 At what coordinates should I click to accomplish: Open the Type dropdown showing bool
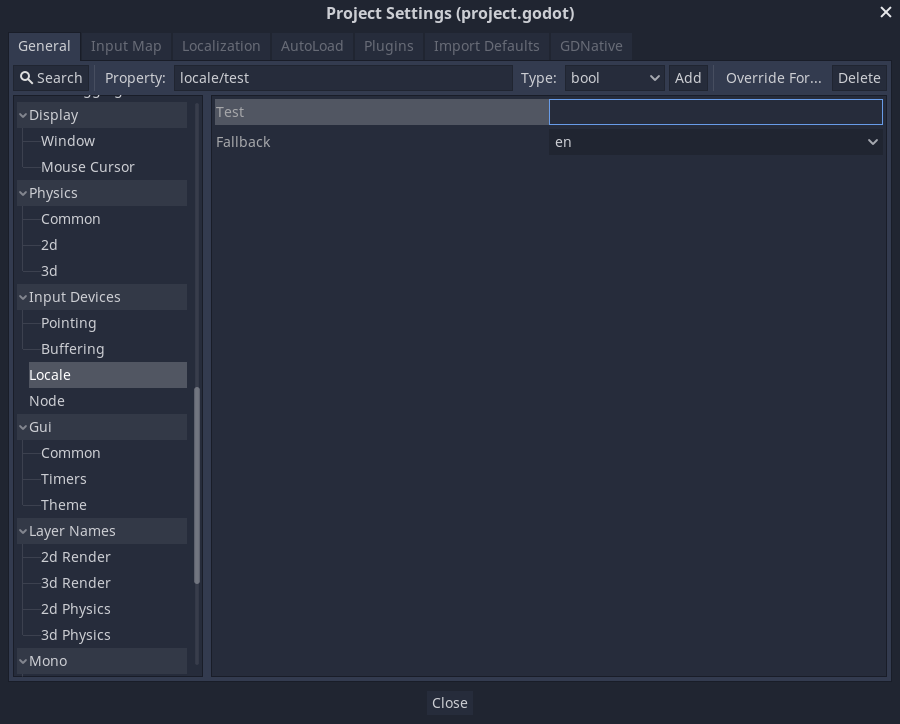point(615,78)
